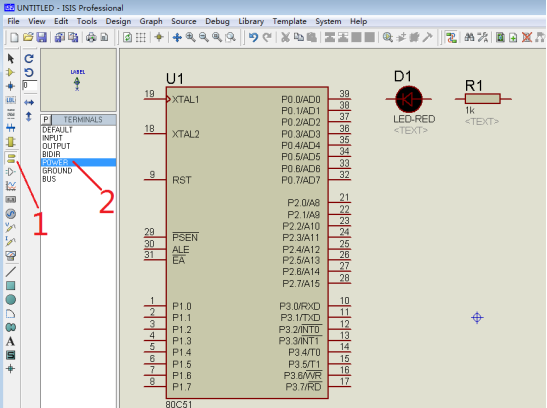This screenshot has width=547, height=408.
Task: Click the rotation angle input box
Action: [30, 85]
